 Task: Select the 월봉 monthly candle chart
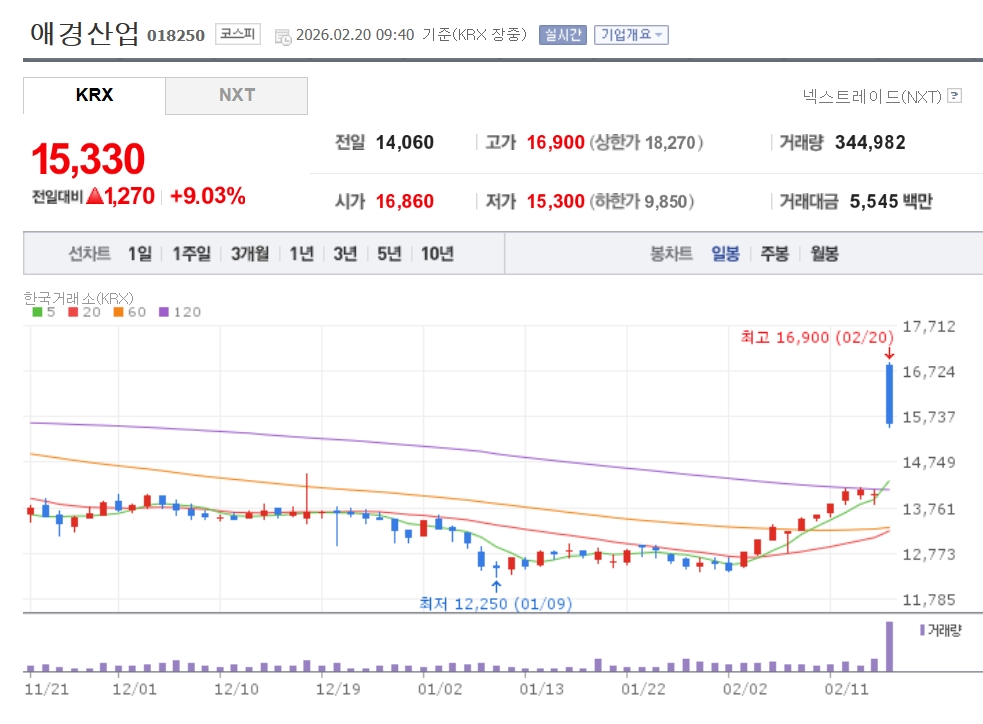[x=824, y=253]
